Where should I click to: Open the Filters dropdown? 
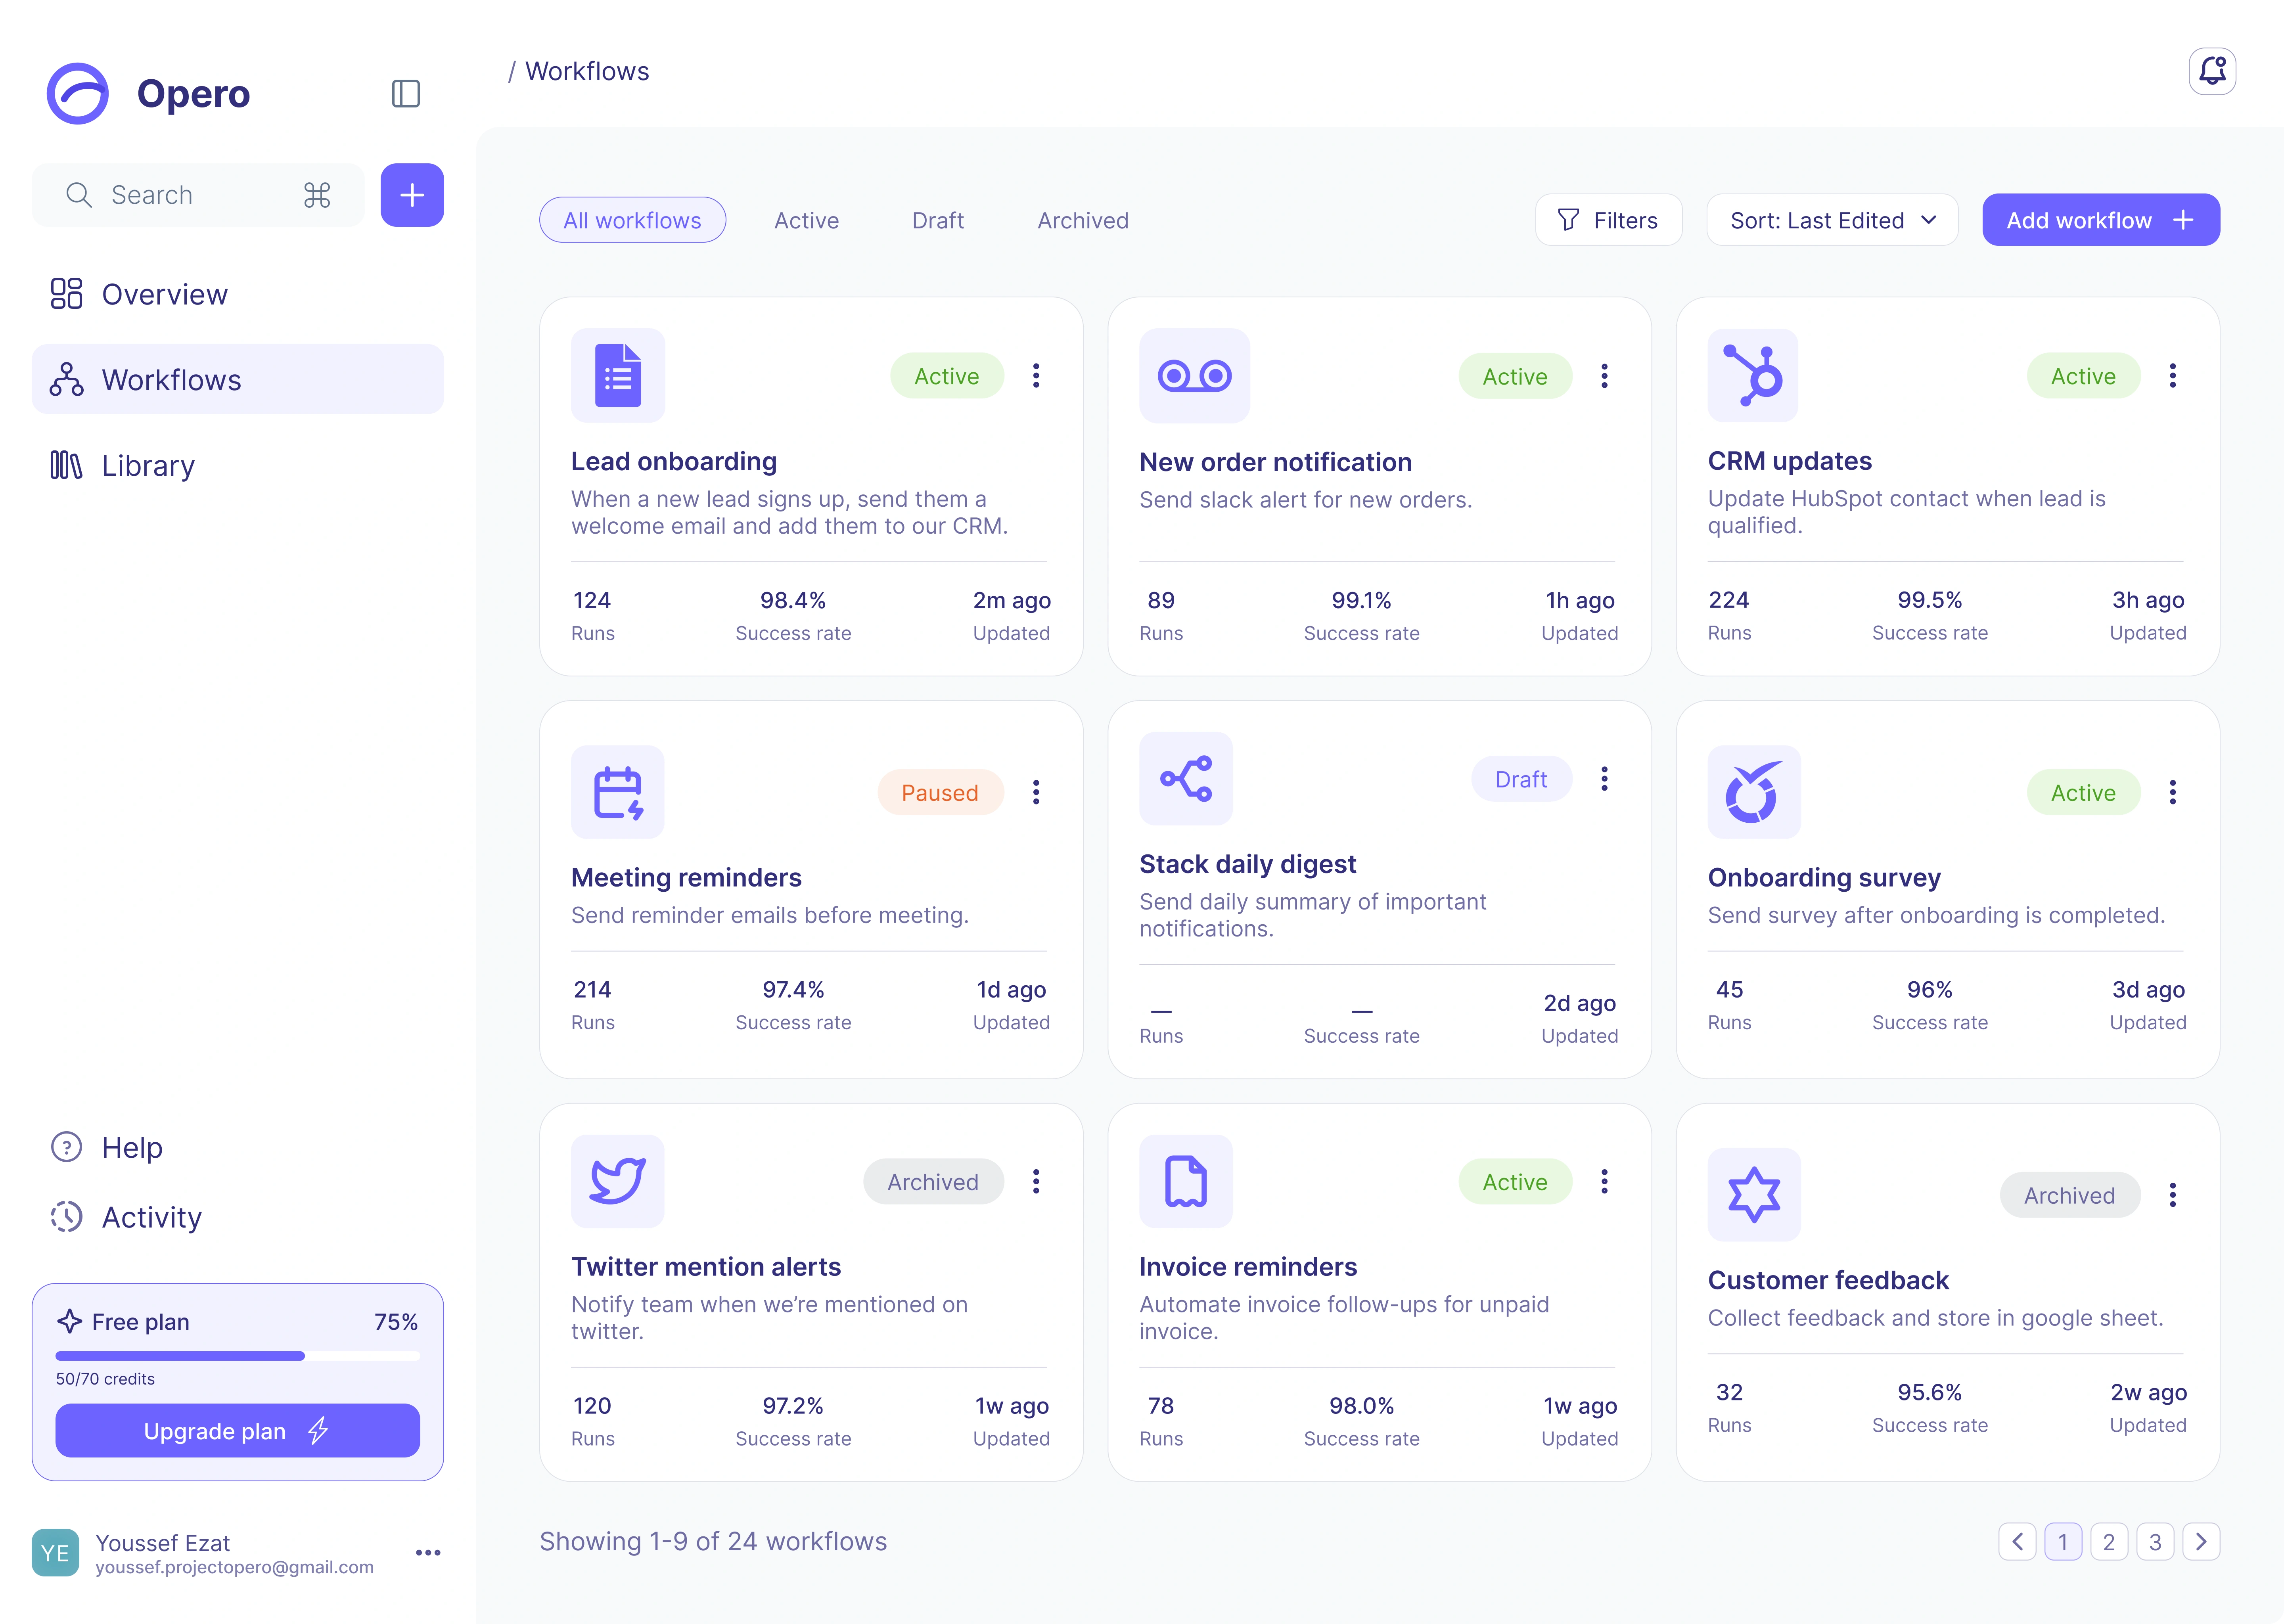point(1608,220)
